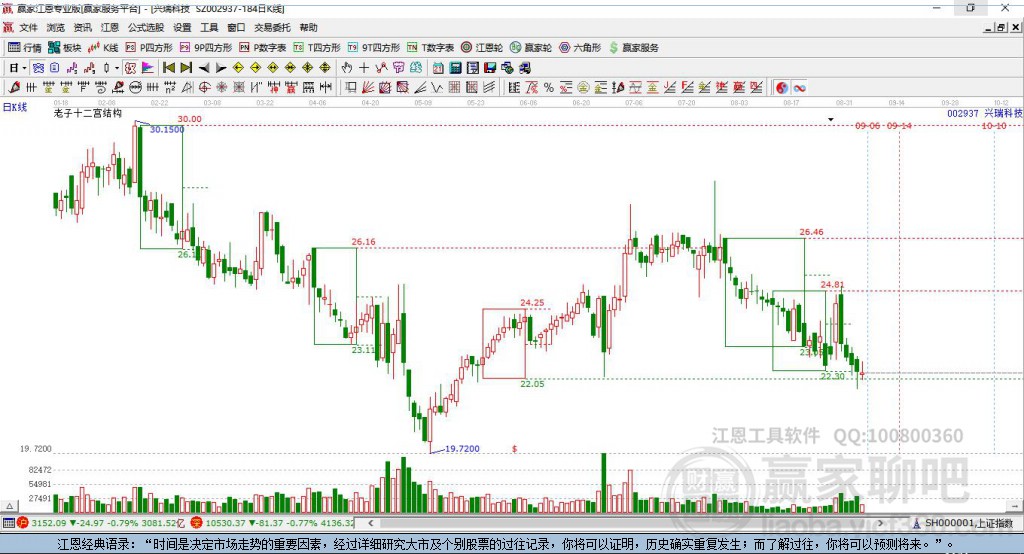The image size is (1024, 554).
Task: Click the floppy disk save icon
Action: click(x=490, y=67)
